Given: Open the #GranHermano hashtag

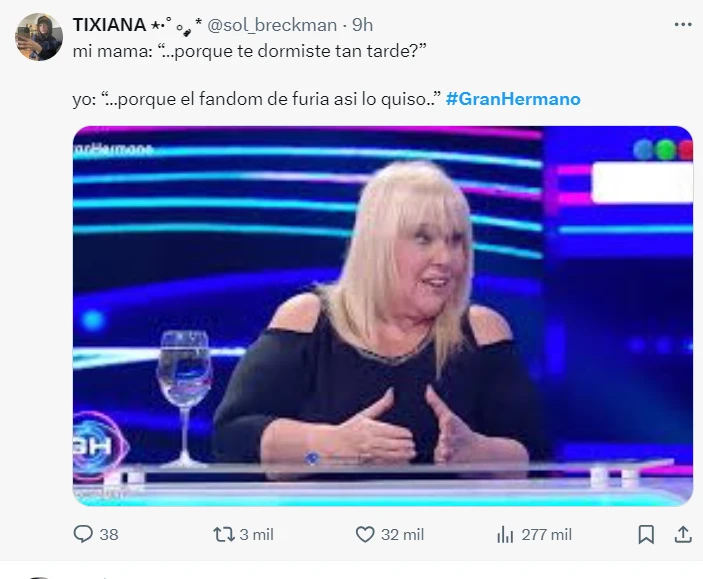Looking at the screenshot, I should pos(513,99).
